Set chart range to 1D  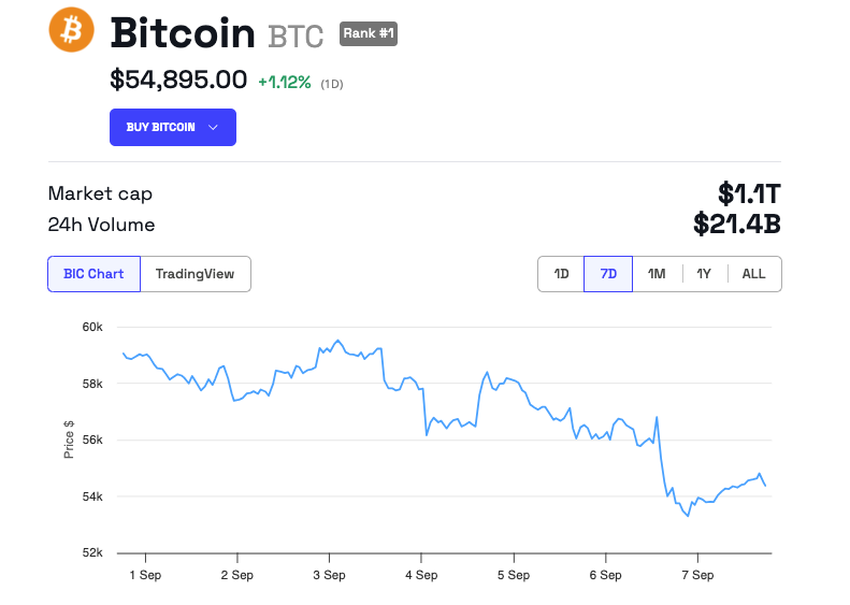point(561,274)
